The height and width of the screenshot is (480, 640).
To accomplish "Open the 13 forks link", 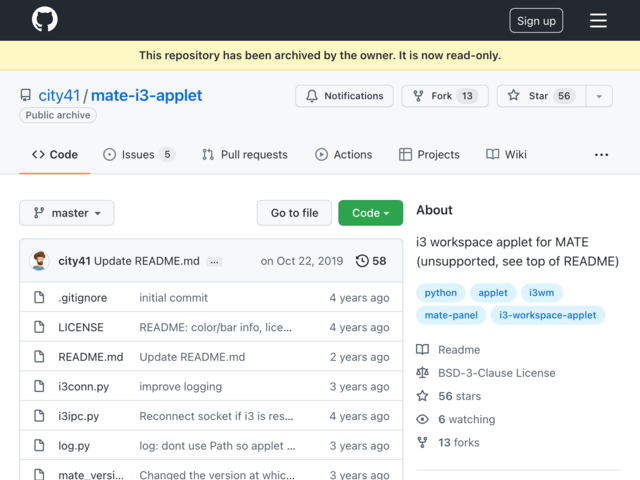I will [459, 442].
